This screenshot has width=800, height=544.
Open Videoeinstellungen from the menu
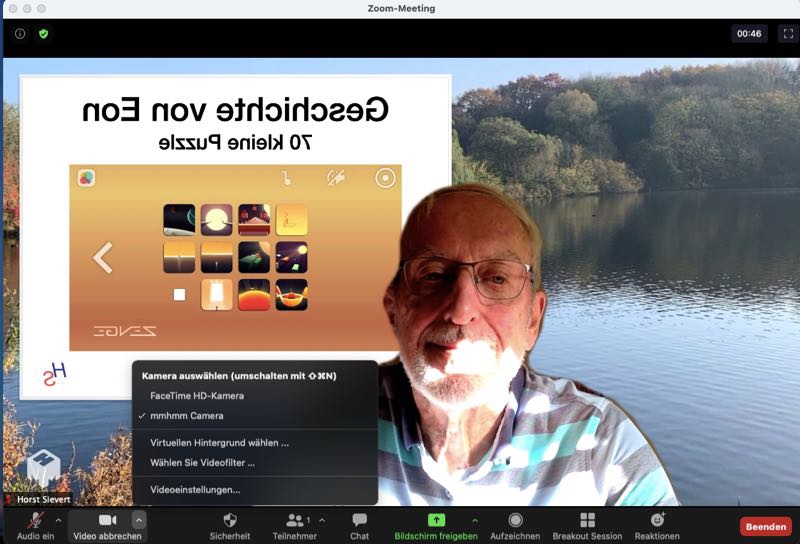pos(195,490)
